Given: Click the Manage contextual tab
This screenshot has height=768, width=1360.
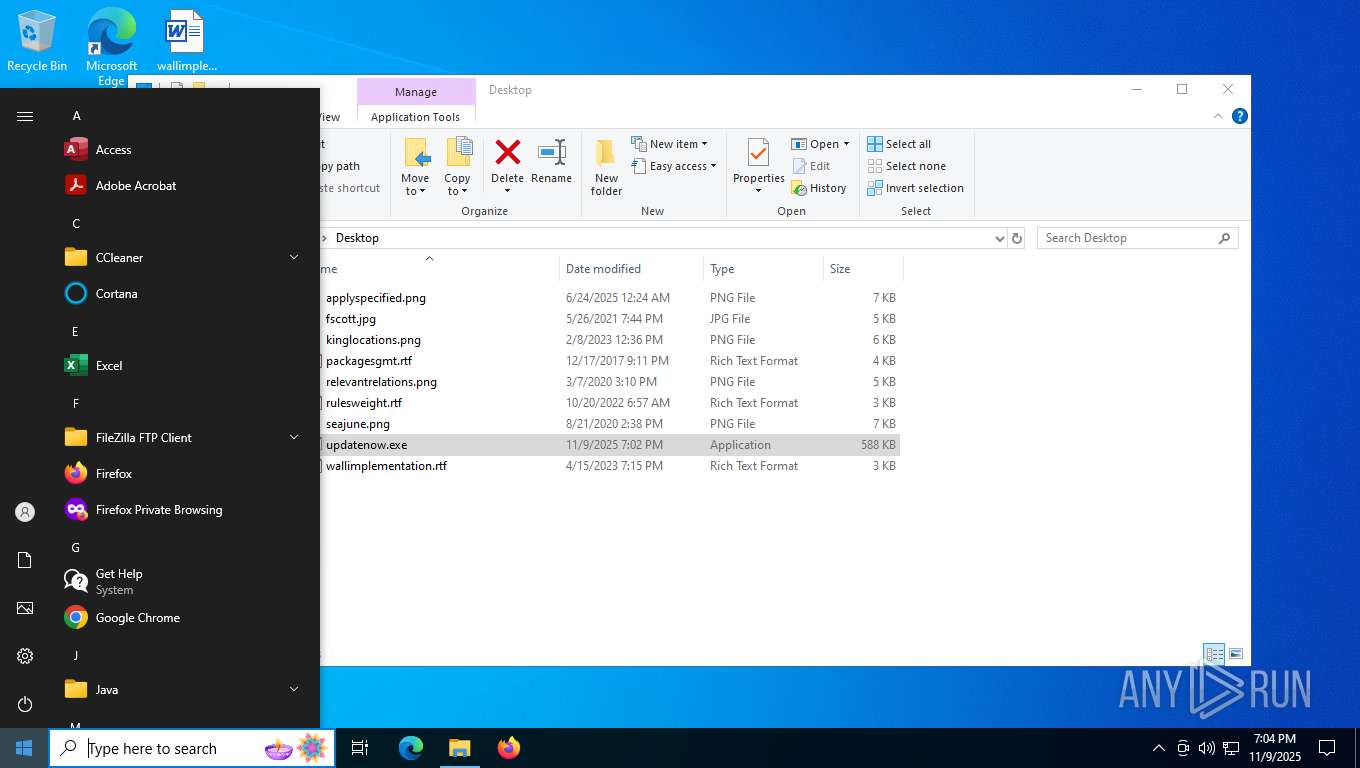Looking at the screenshot, I should coord(416,92).
